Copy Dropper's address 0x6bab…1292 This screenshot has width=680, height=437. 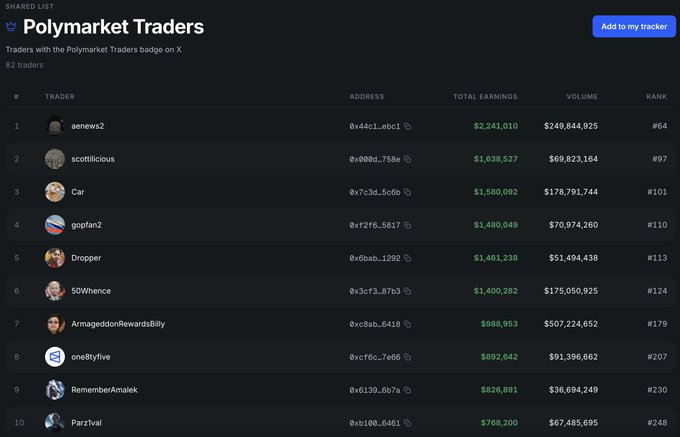click(x=408, y=258)
